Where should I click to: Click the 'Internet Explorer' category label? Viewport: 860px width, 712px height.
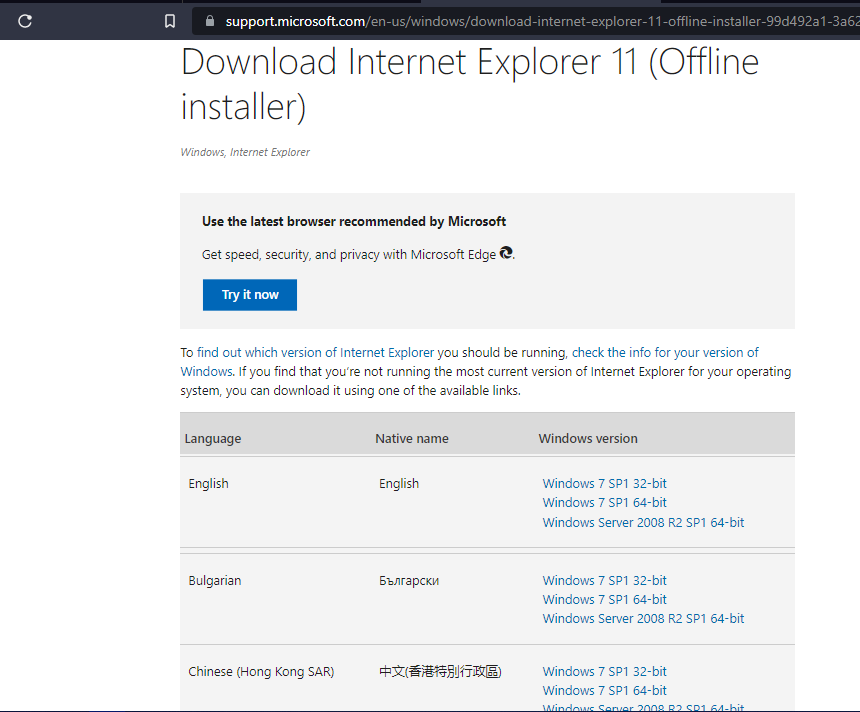(x=271, y=152)
